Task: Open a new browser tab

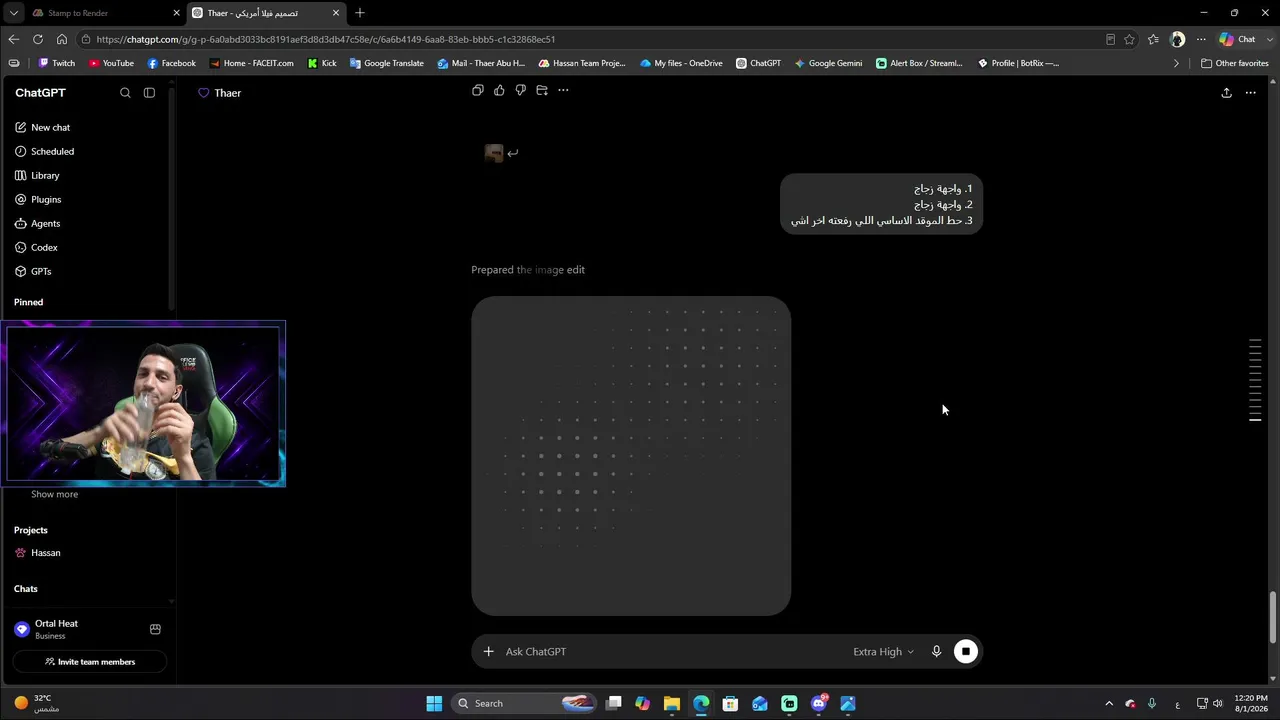Action: pyautogui.click(x=360, y=13)
